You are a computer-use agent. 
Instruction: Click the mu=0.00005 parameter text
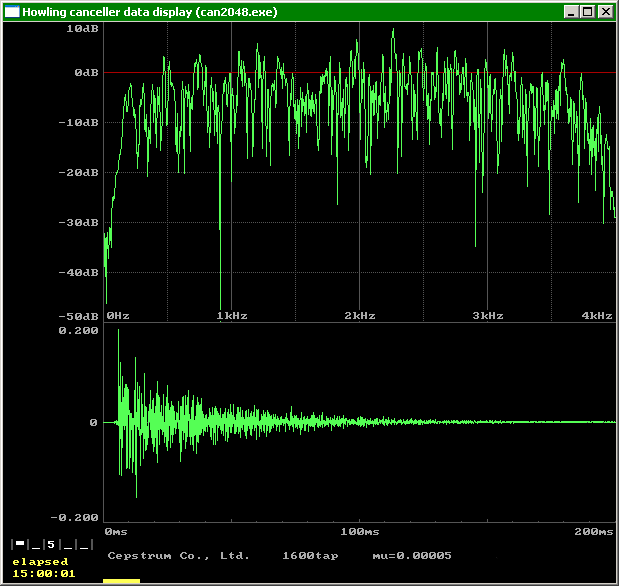coord(412,555)
